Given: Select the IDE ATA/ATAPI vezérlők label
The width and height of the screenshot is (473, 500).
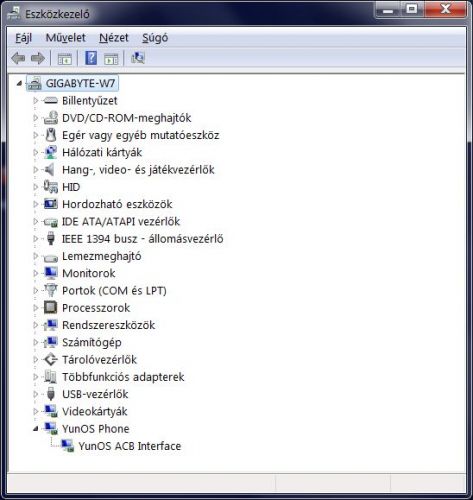Looking at the screenshot, I should [121, 221].
